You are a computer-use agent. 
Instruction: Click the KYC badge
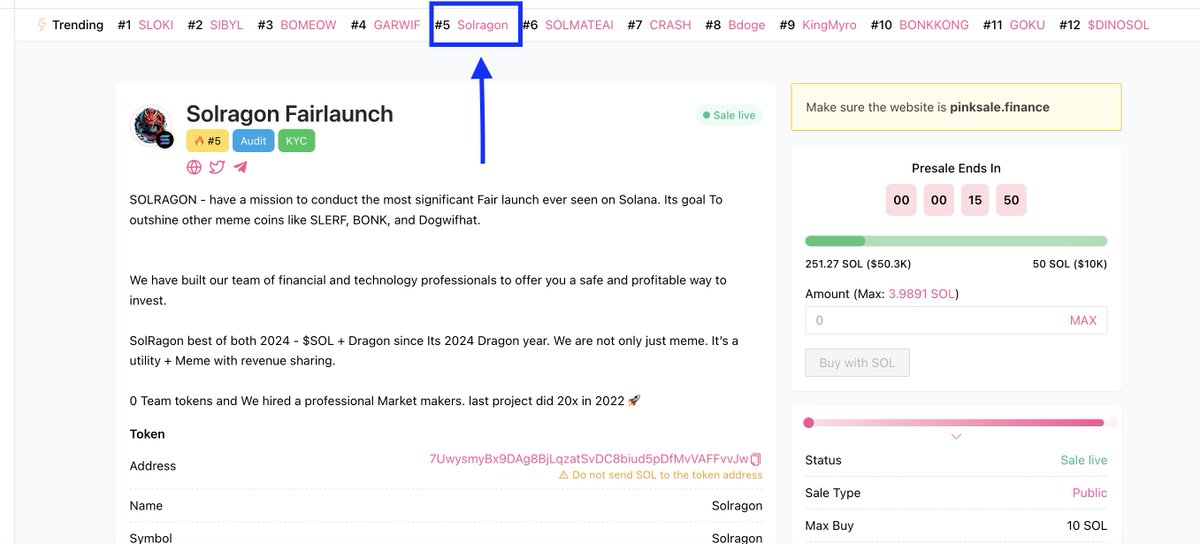click(x=296, y=141)
